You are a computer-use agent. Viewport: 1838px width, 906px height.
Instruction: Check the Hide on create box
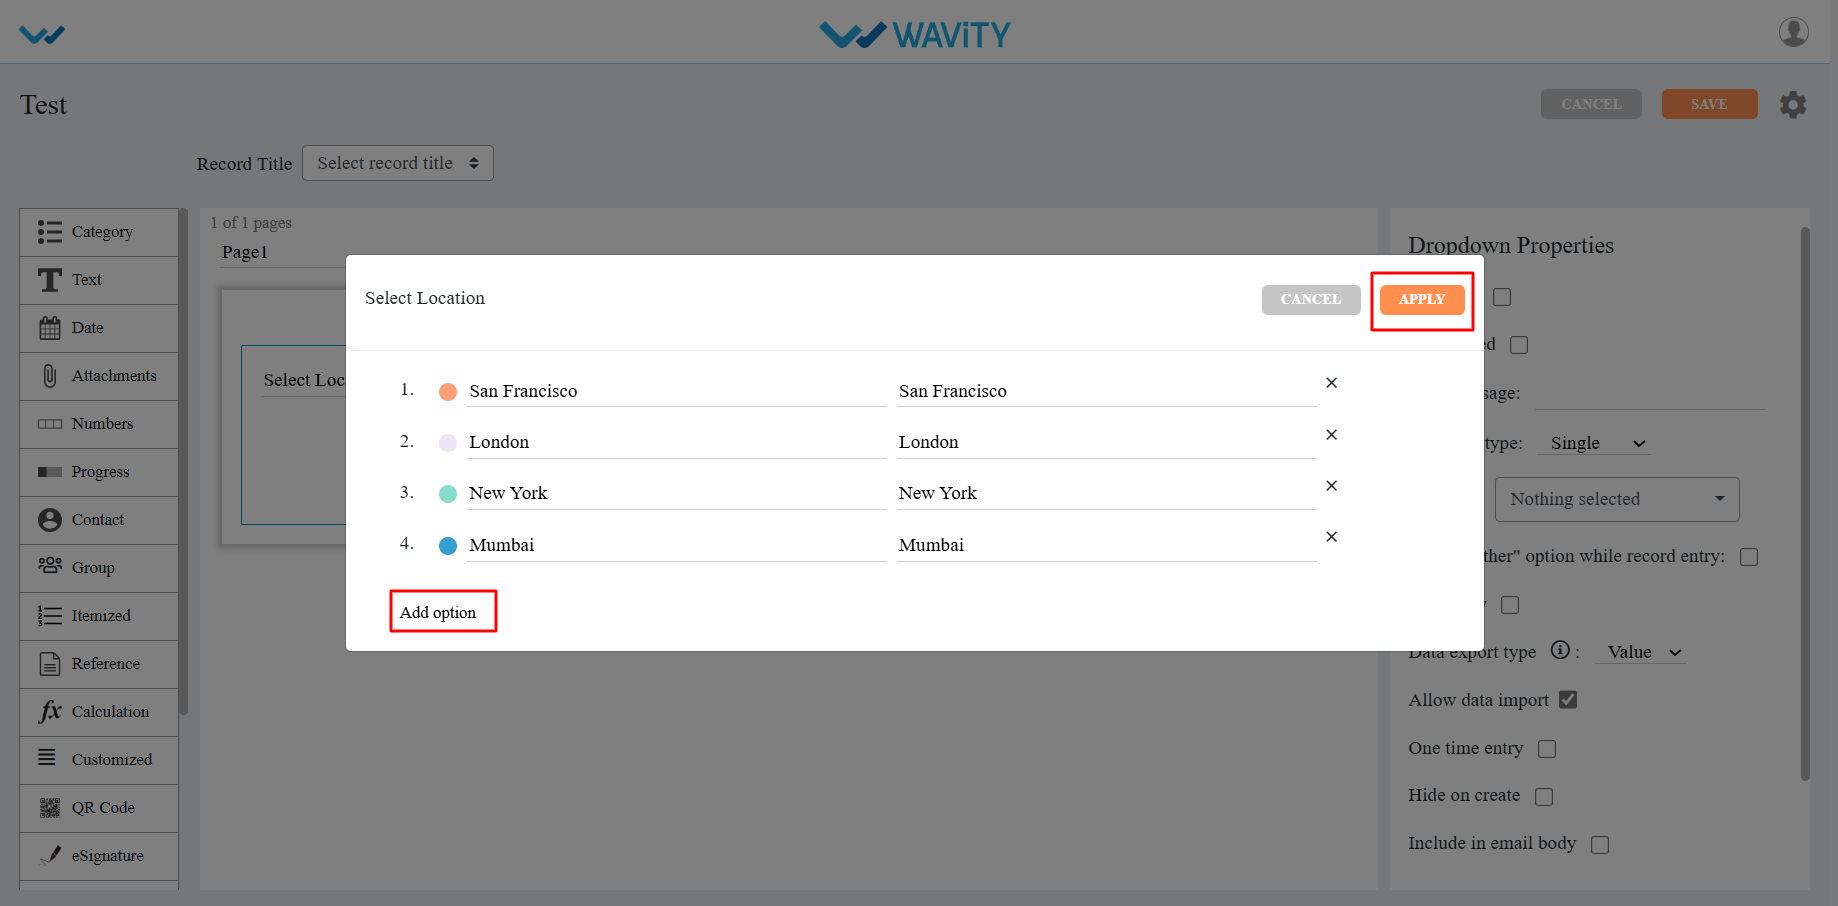pyautogui.click(x=1544, y=797)
